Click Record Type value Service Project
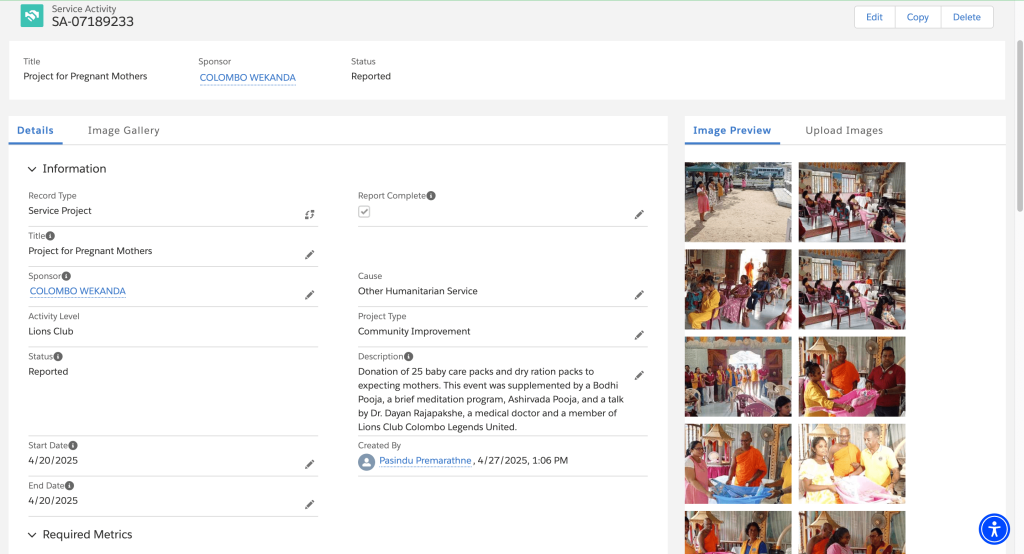Image resolution: width=1024 pixels, height=554 pixels. coord(59,211)
